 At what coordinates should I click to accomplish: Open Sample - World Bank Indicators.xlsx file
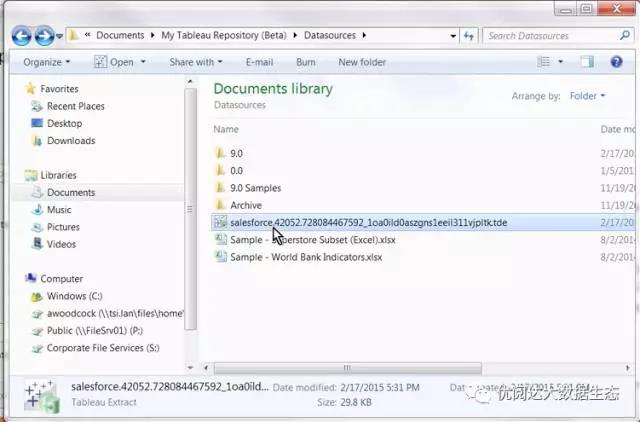pos(306,257)
